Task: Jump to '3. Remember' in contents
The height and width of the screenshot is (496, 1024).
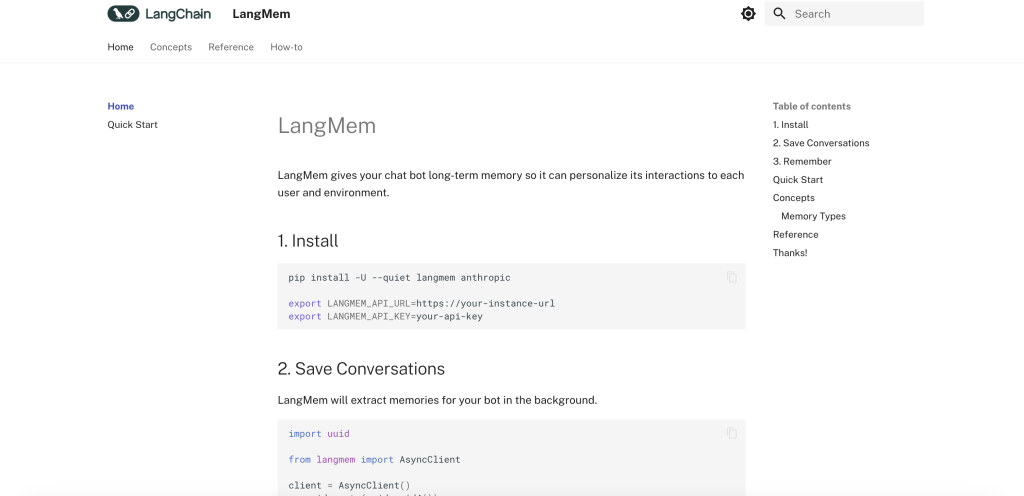Action: coord(802,161)
